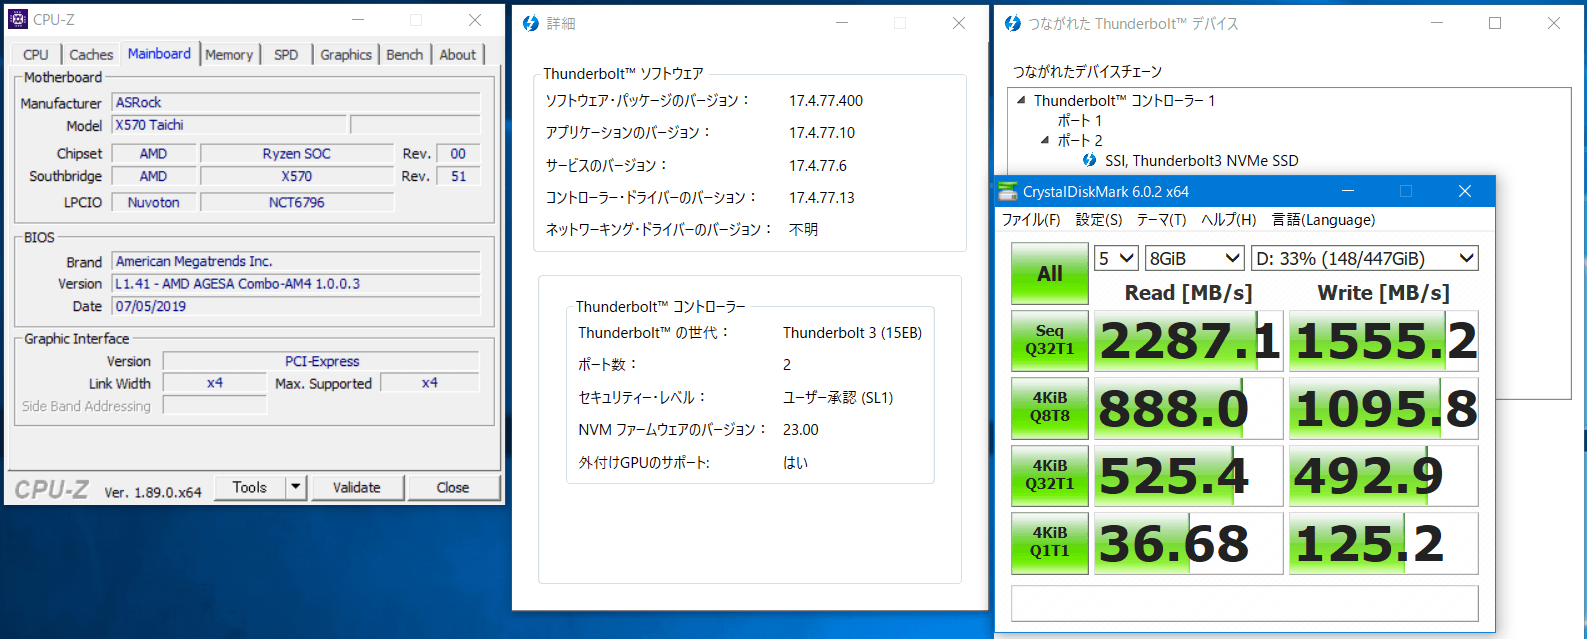Maximize the つながれた Thunderbolt デバイス window

[x=1495, y=23]
